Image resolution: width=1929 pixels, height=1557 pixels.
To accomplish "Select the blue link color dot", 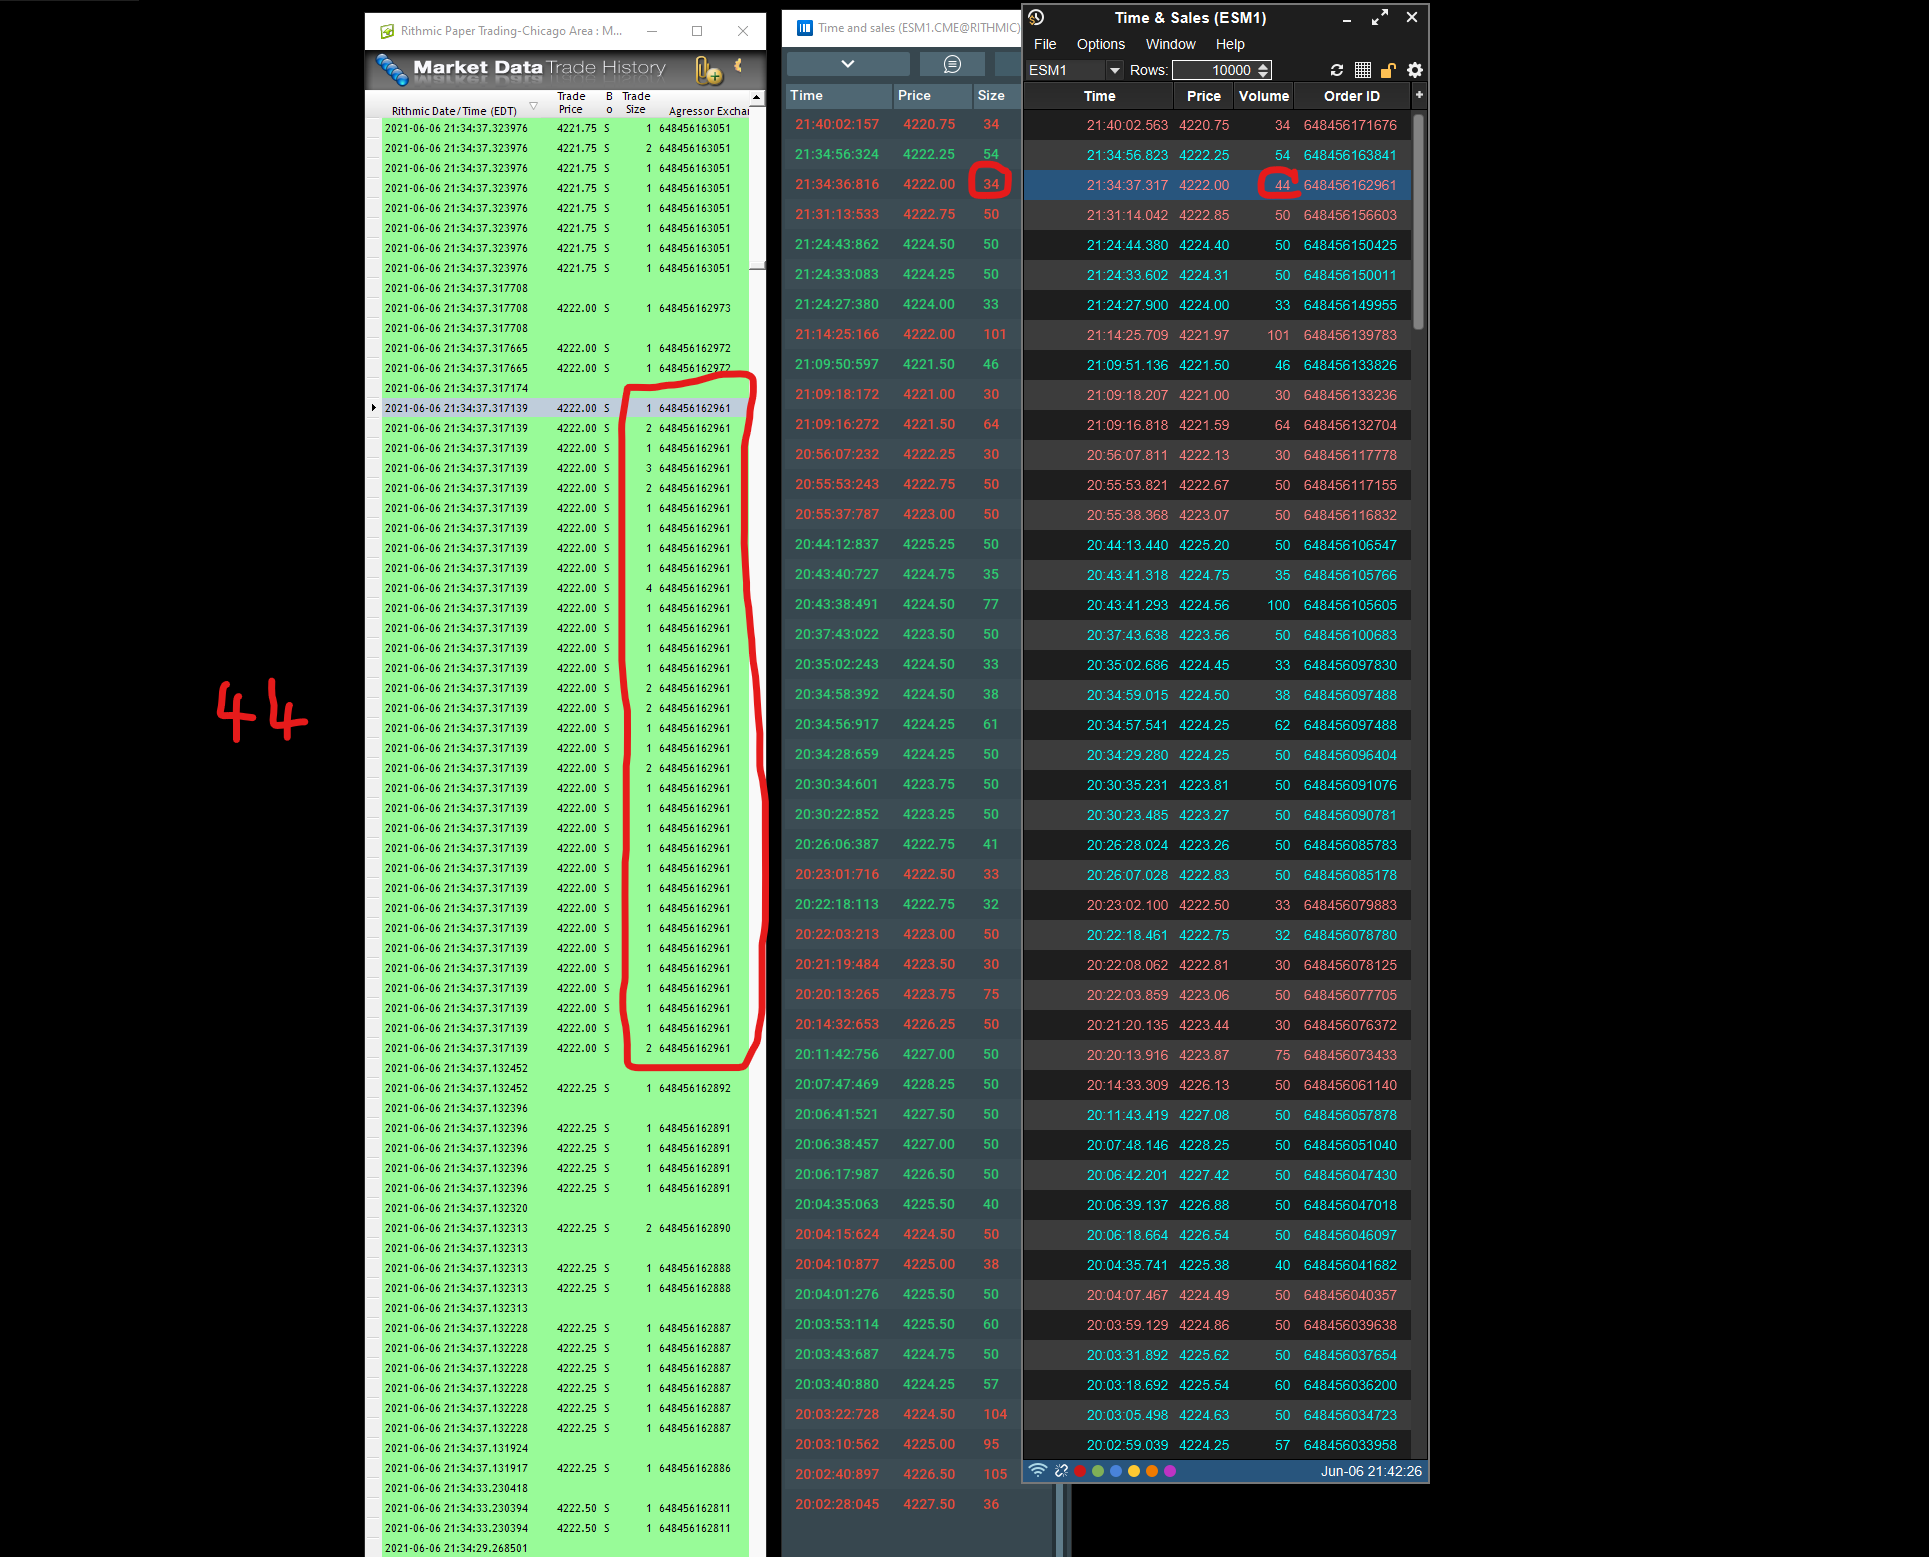I will point(1116,1471).
